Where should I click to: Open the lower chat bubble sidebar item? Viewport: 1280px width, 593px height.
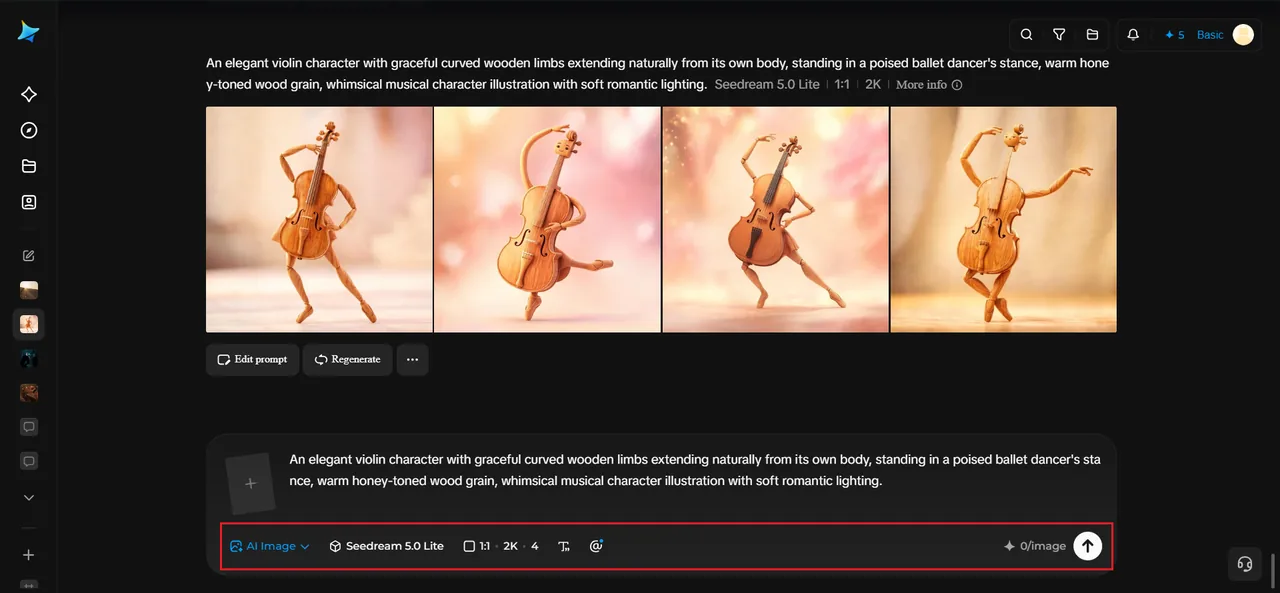point(29,461)
